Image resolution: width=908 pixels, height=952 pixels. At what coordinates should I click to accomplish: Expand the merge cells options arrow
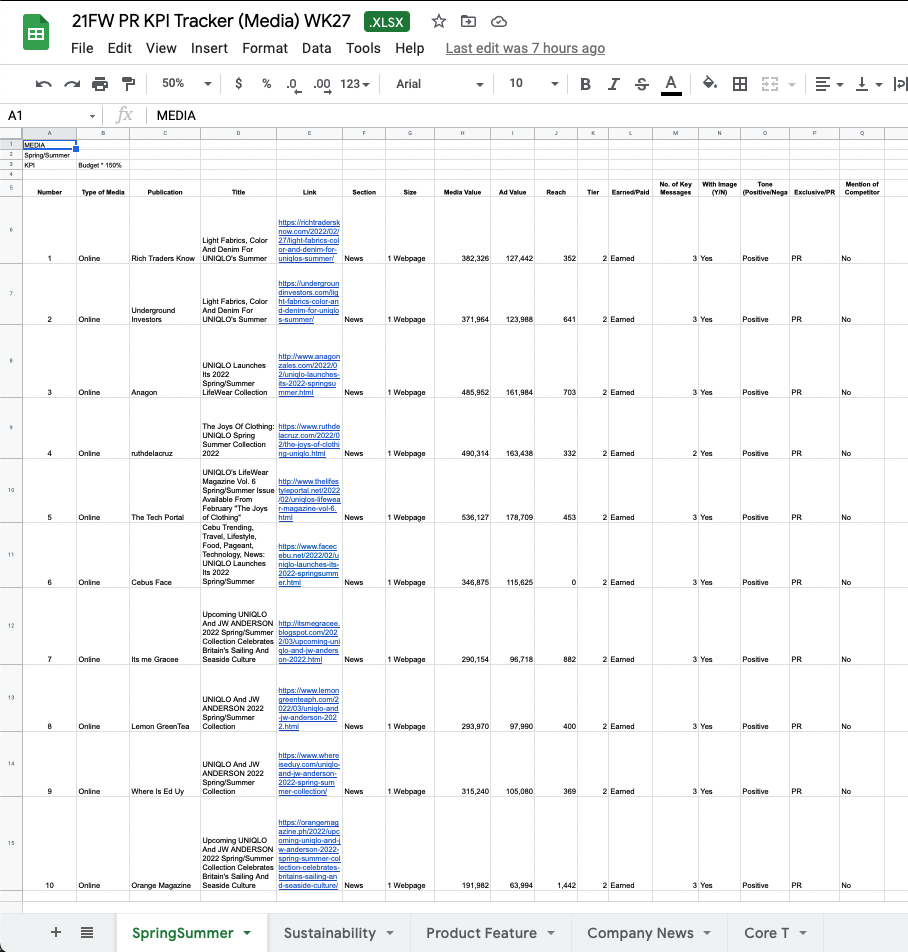click(x=791, y=84)
